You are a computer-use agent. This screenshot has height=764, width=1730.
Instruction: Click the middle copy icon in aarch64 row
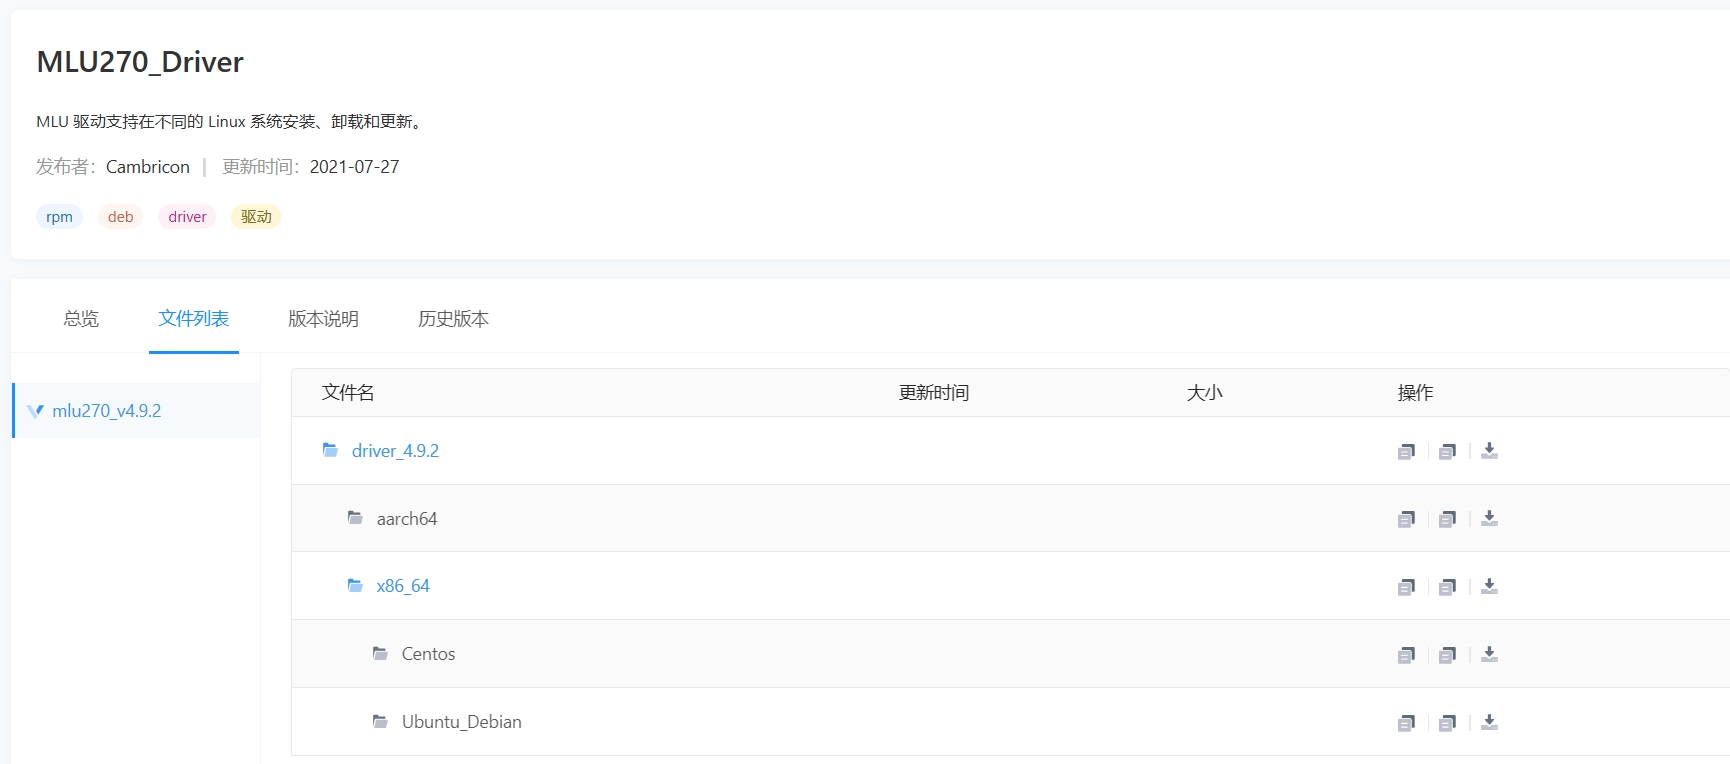pos(1447,519)
